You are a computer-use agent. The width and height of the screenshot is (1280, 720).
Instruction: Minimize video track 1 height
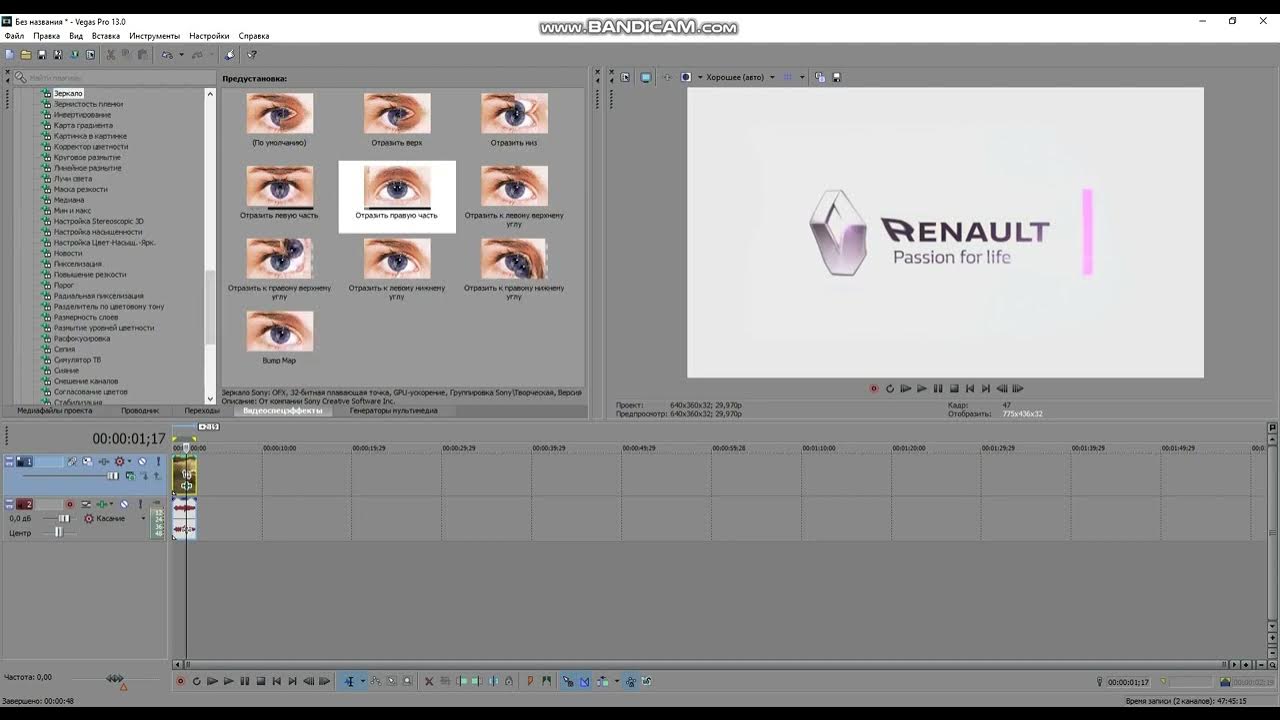point(9,459)
